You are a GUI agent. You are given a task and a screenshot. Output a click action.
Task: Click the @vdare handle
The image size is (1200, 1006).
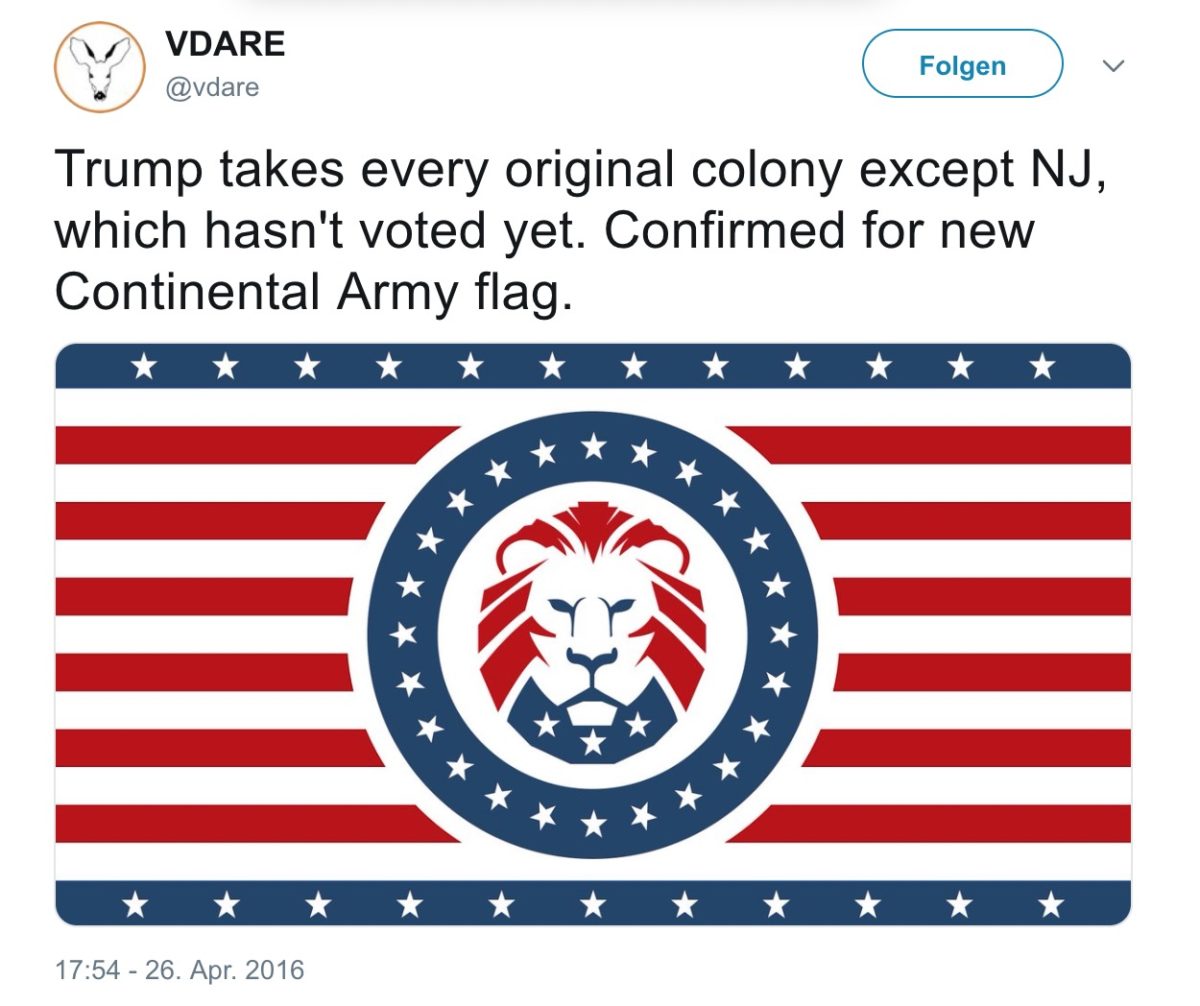tap(210, 87)
